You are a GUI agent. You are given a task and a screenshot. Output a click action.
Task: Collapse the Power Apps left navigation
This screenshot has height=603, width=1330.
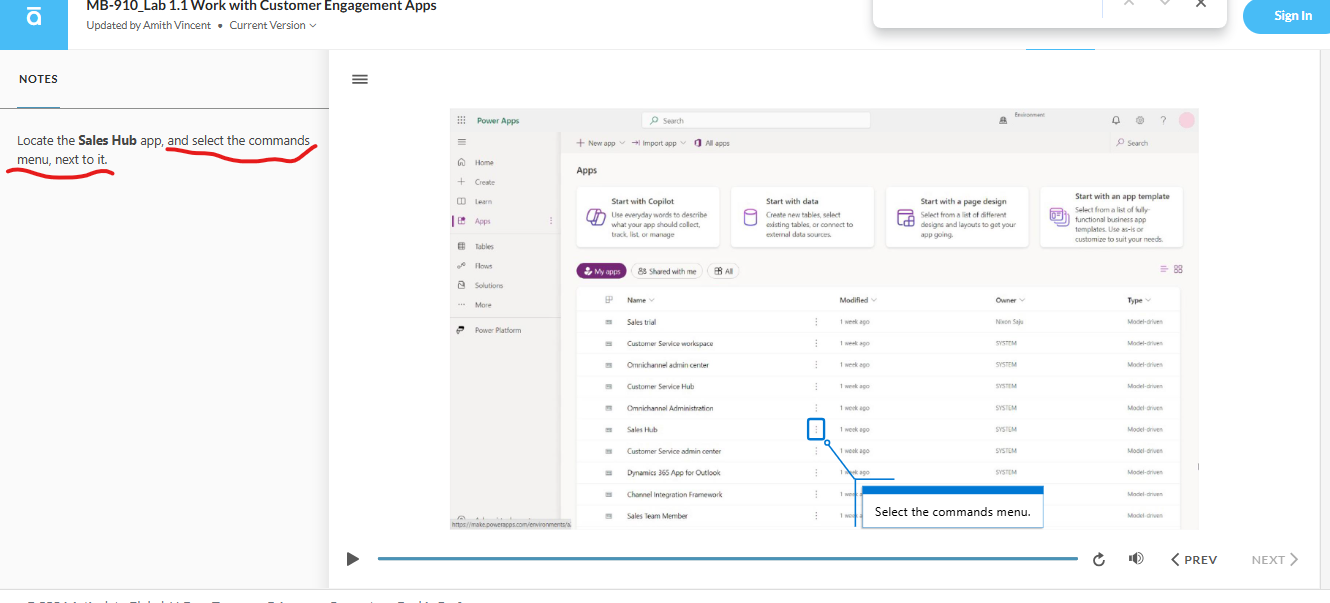point(461,143)
